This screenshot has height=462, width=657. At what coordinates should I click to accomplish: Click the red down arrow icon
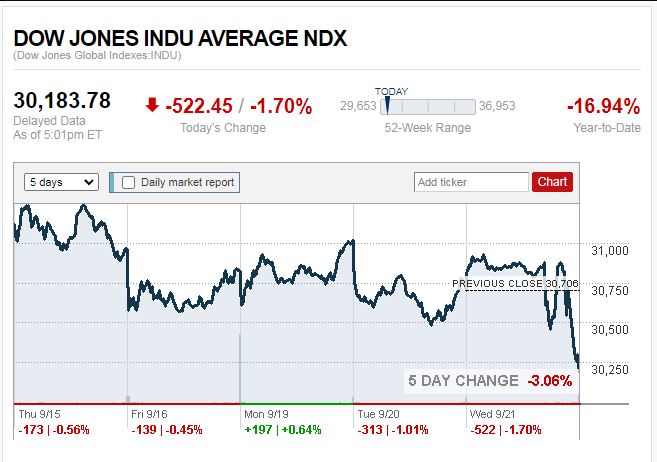coord(151,104)
